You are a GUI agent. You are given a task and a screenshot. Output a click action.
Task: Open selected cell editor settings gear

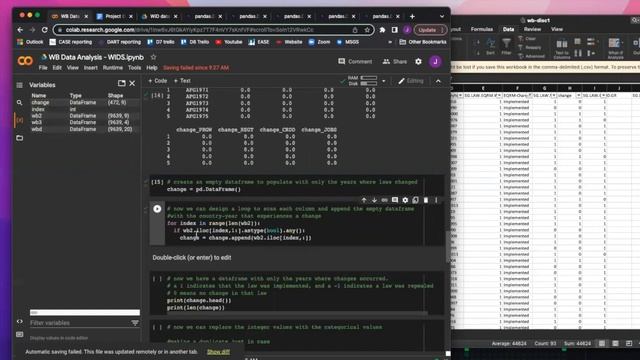pyautogui.click(x=405, y=200)
